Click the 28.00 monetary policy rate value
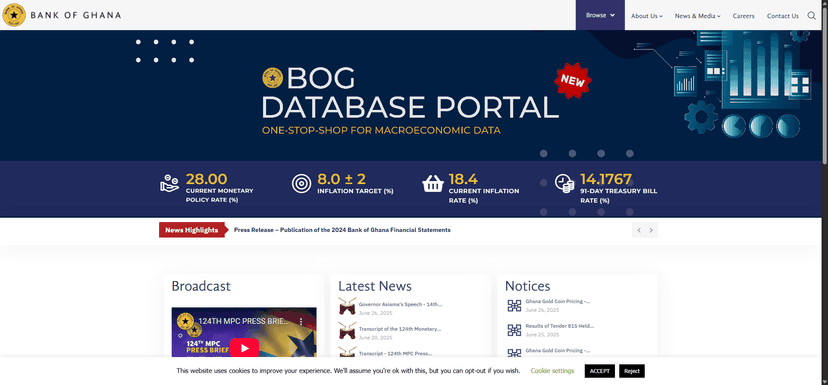The image size is (828, 385). coord(206,180)
